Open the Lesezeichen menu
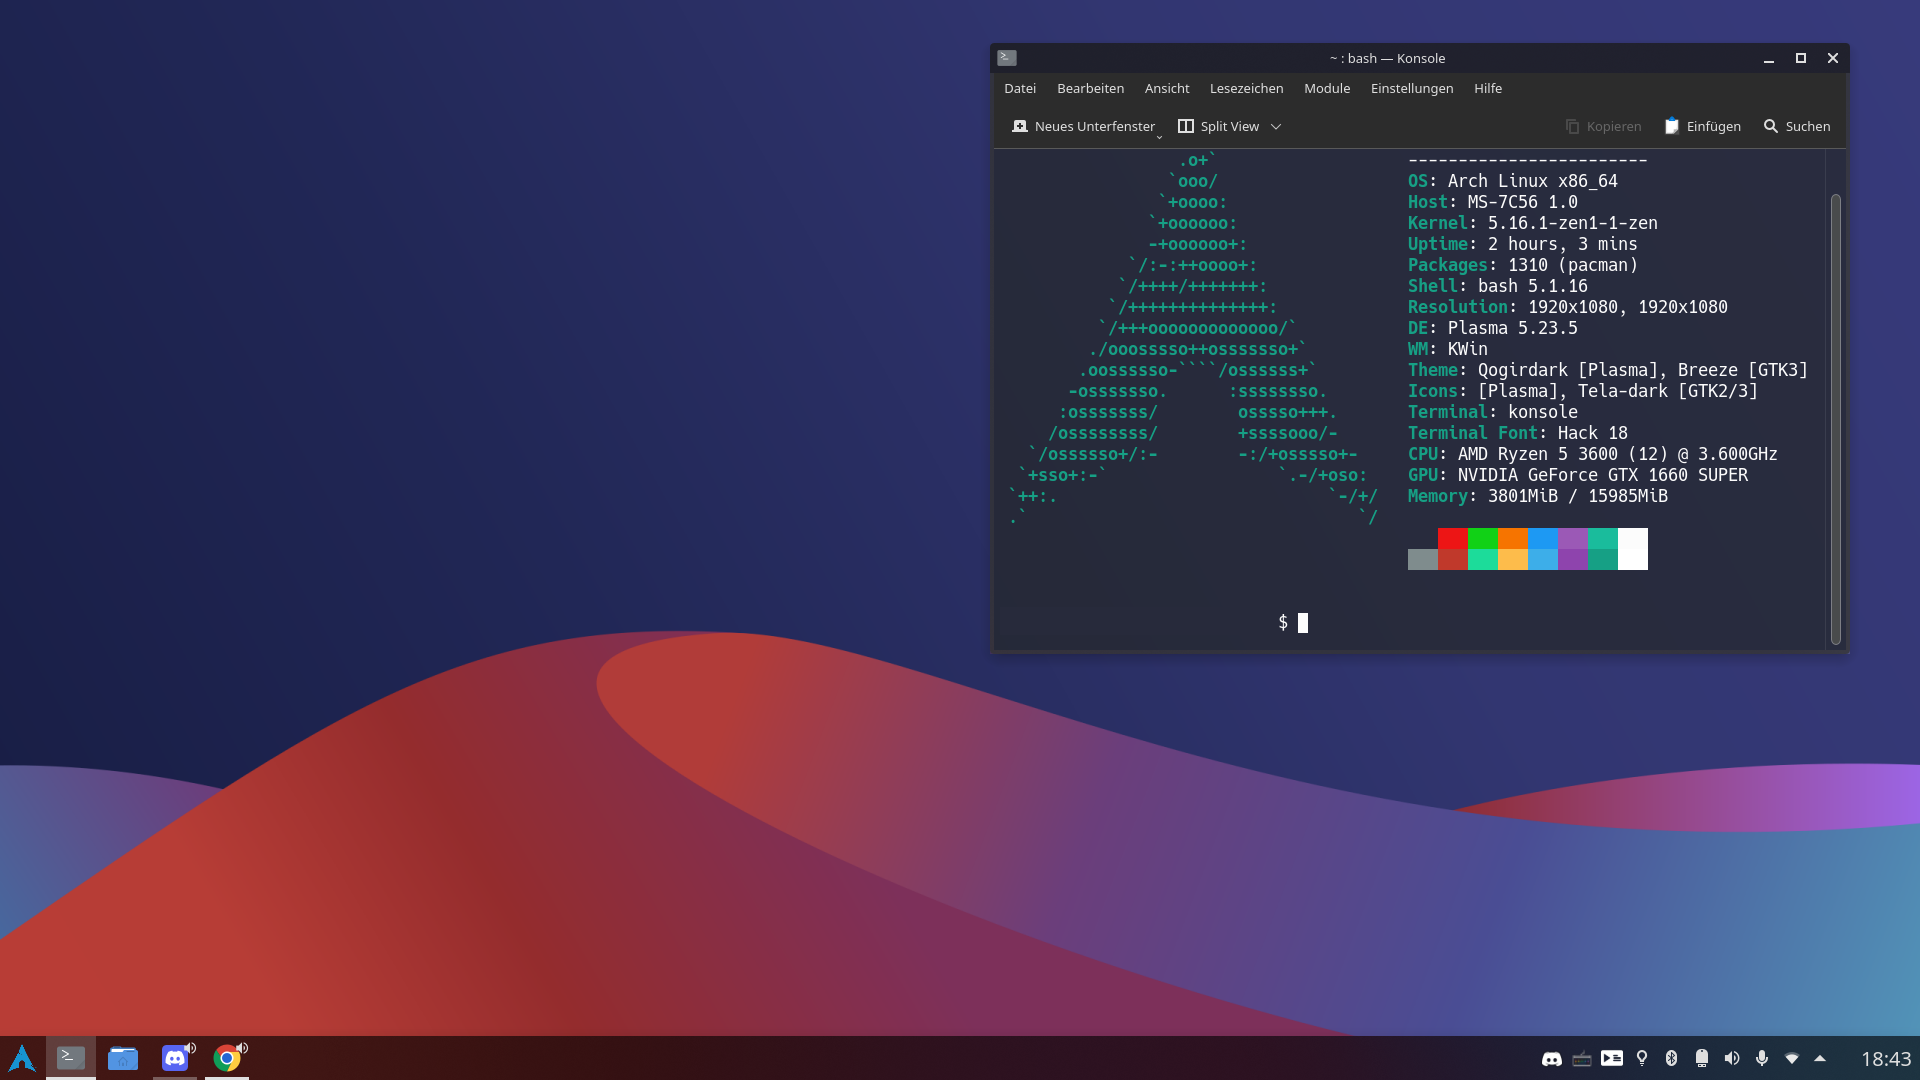This screenshot has width=1920, height=1080. pyautogui.click(x=1246, y=88)
